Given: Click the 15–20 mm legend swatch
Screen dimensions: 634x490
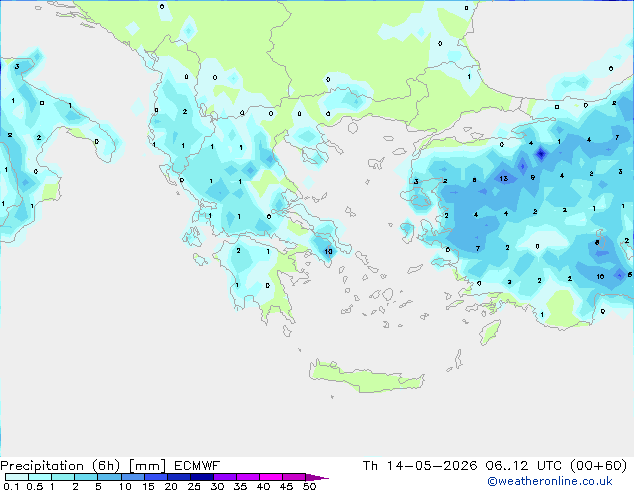Looking at the screenshot, I should point(156,477).
